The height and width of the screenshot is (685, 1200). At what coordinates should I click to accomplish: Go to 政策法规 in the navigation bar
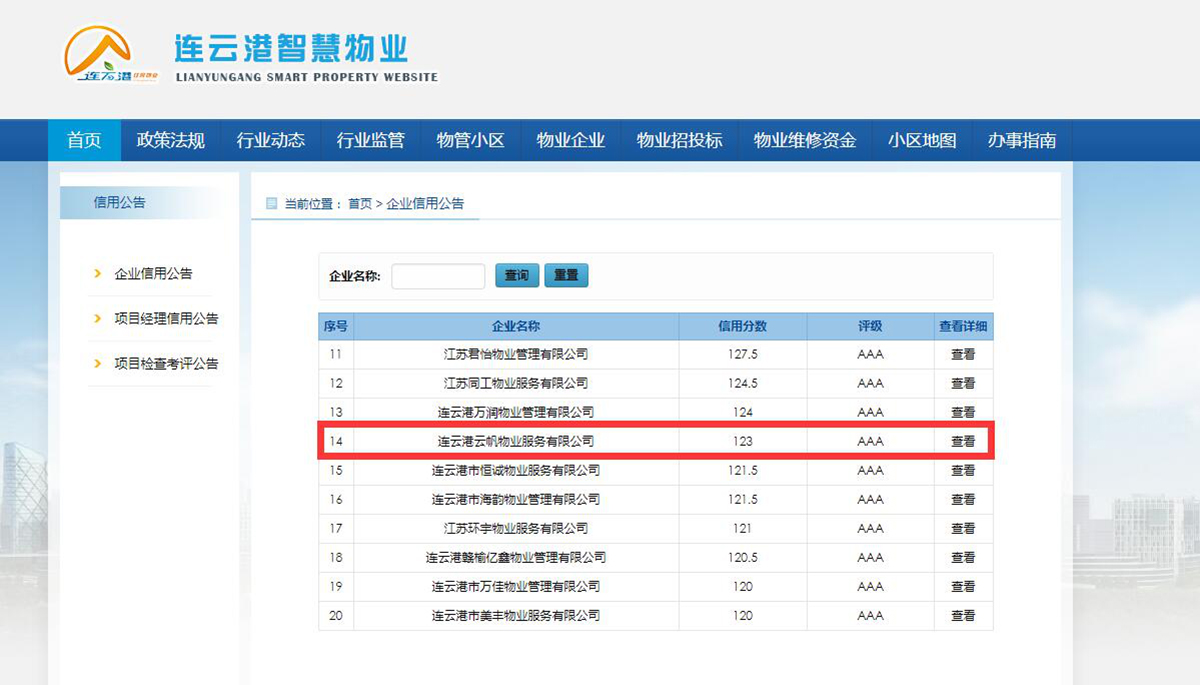click(170, 141)
